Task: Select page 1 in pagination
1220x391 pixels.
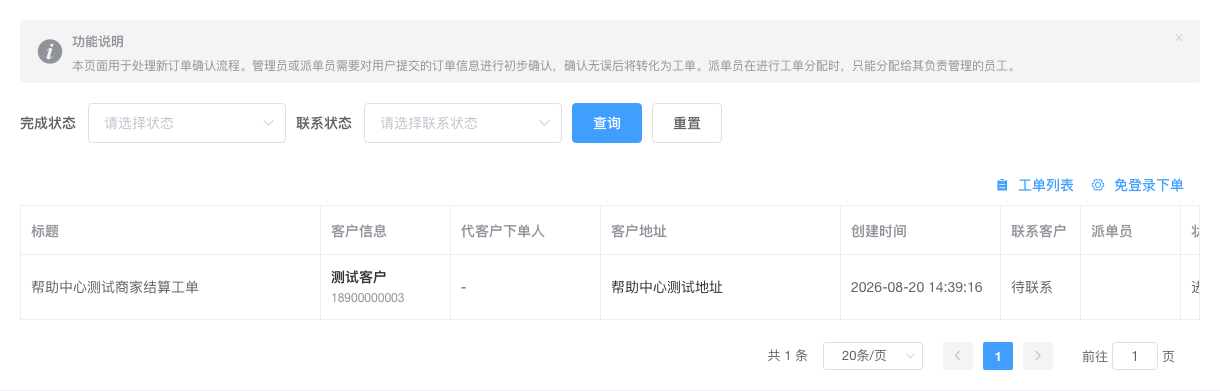Action: [x=998, y=356]
